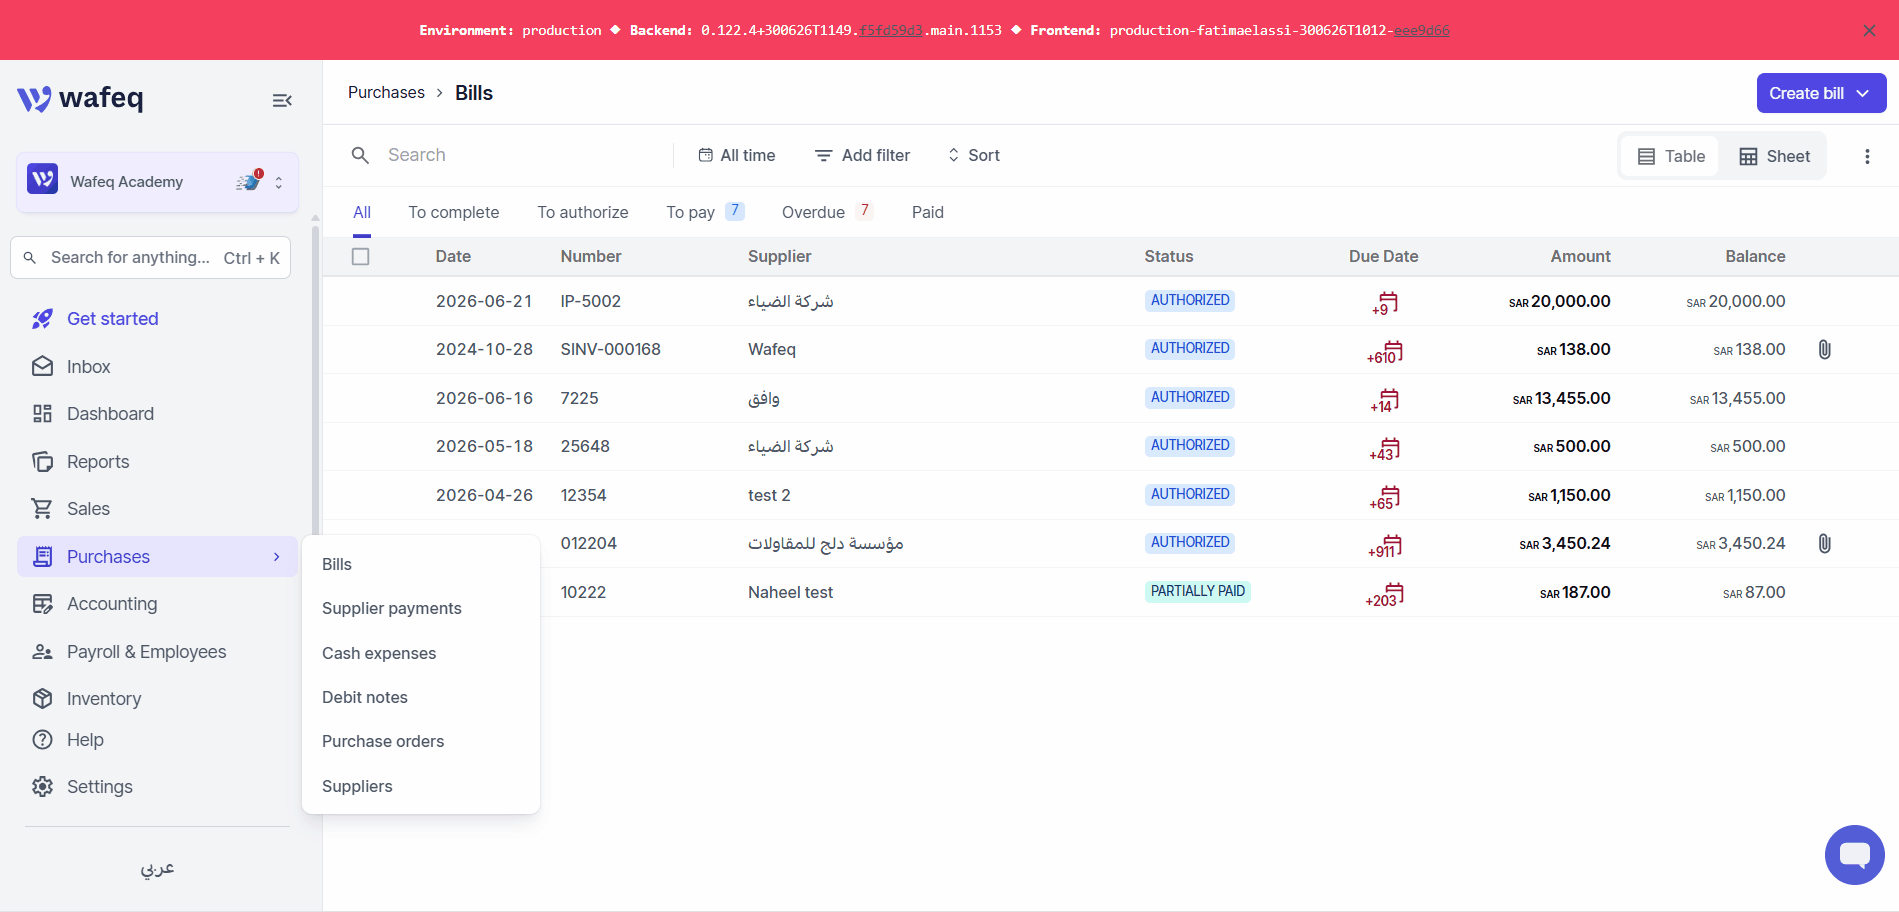This screenshot has width=1899, height=912.
Task: Switch language to Arabic
Action: tap(157, 868)
